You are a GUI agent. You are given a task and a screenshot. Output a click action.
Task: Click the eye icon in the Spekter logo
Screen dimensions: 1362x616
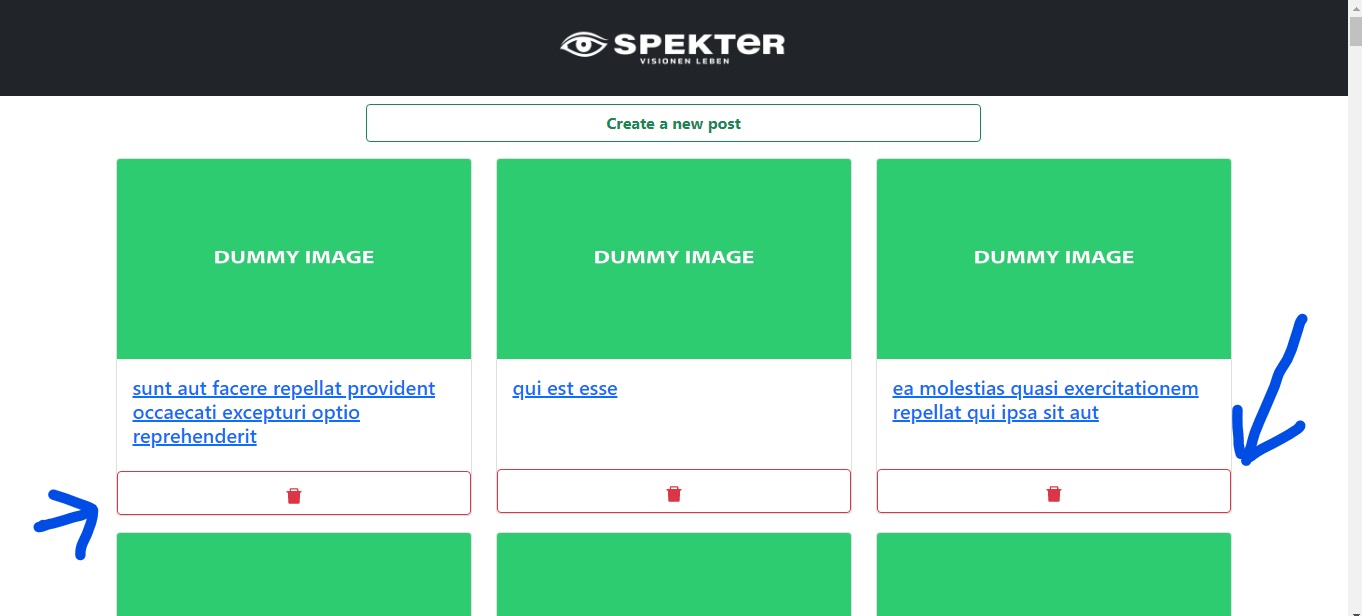tap(584, 44)
